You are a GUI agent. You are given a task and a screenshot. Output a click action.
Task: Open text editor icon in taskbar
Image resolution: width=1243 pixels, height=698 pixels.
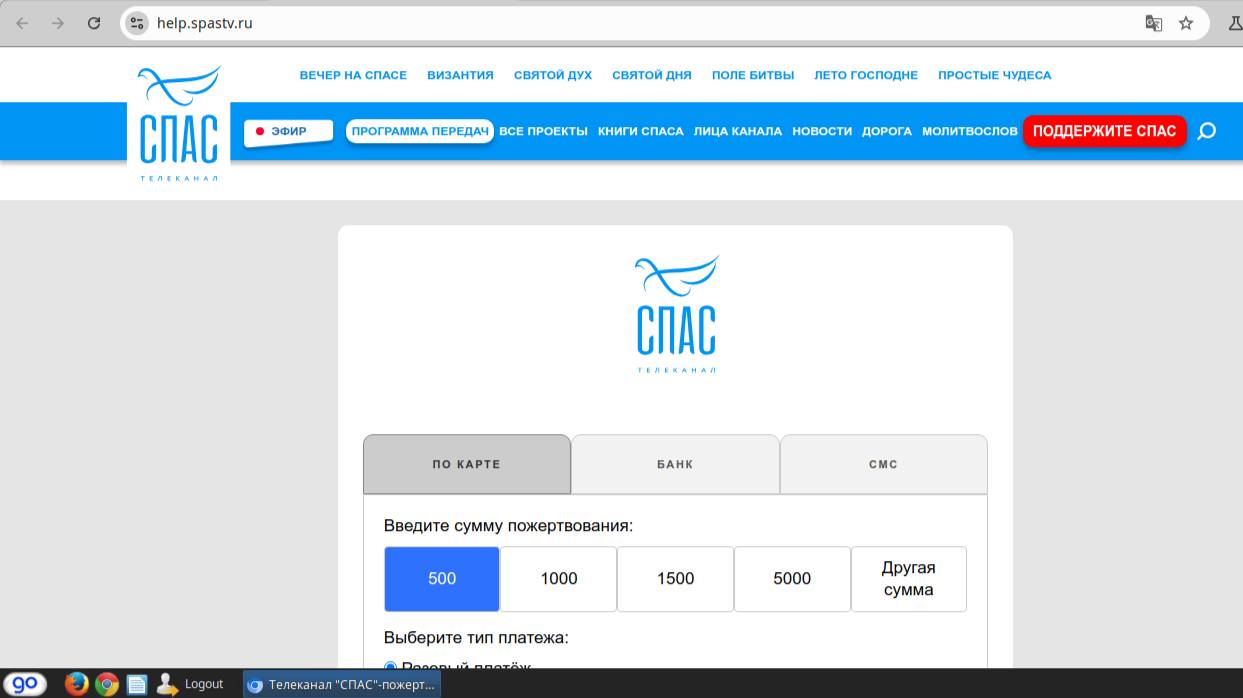[x=137, y=684]
